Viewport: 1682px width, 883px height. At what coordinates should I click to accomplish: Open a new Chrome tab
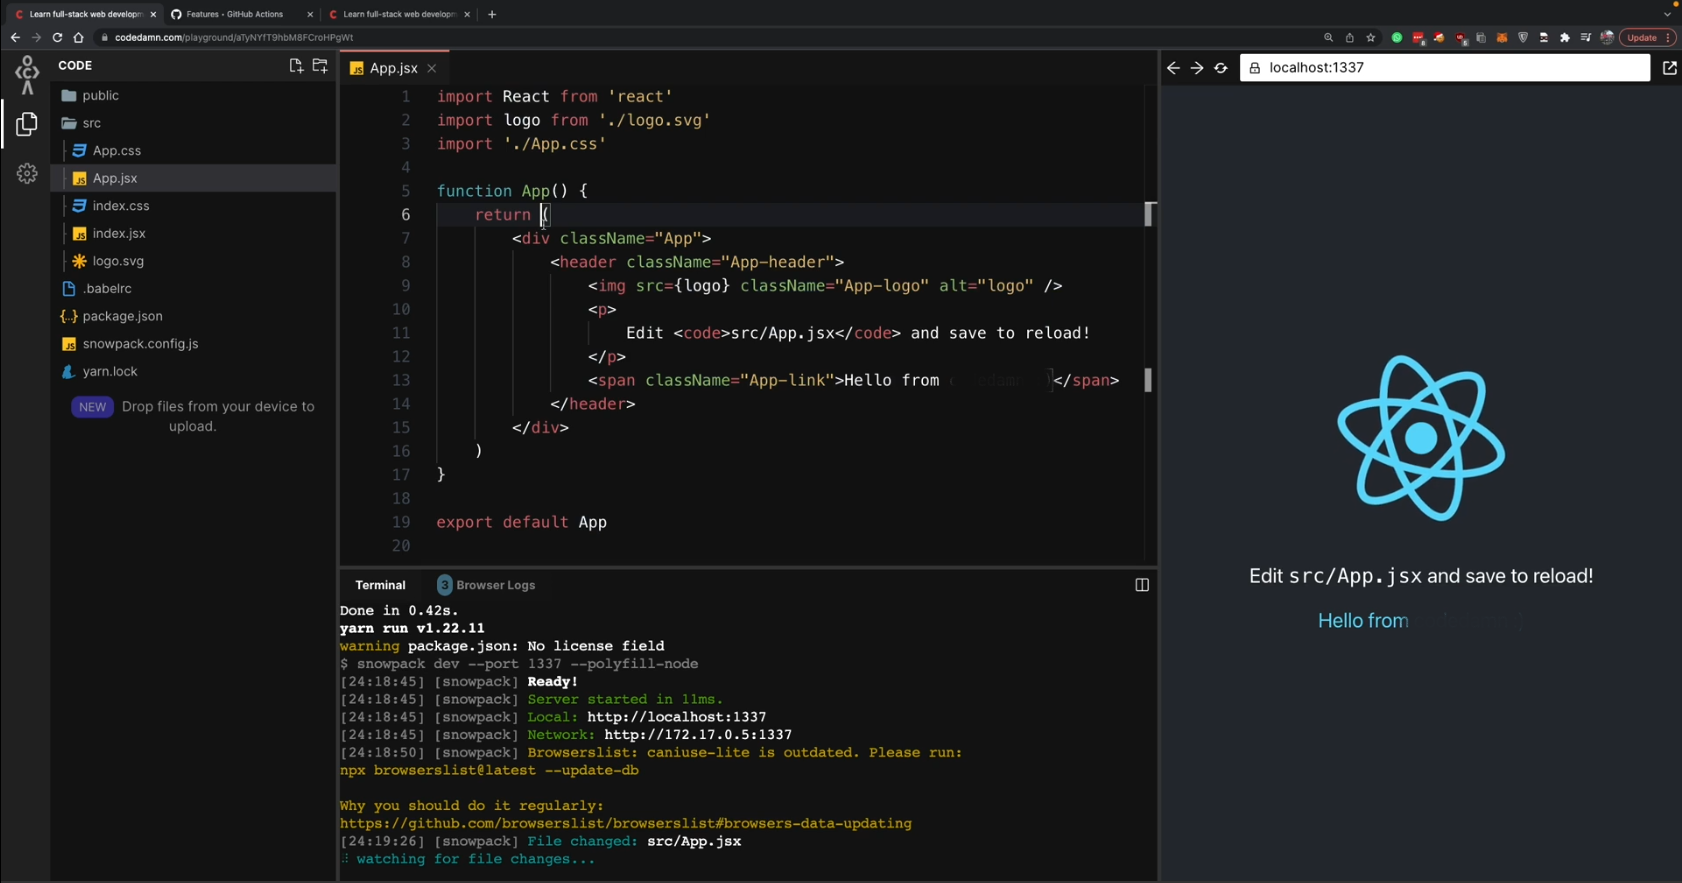[492, 14]
